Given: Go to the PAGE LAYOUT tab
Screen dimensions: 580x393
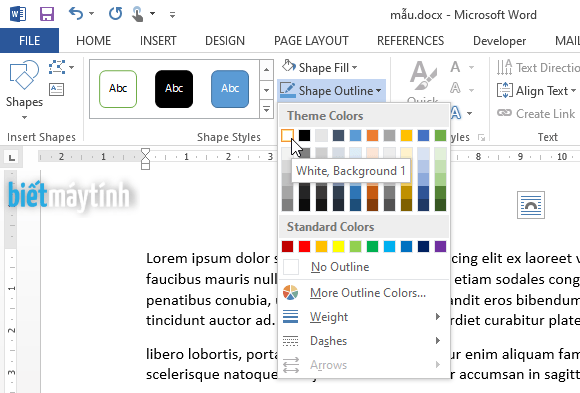Looking at the screenshot, I should 311,40.
